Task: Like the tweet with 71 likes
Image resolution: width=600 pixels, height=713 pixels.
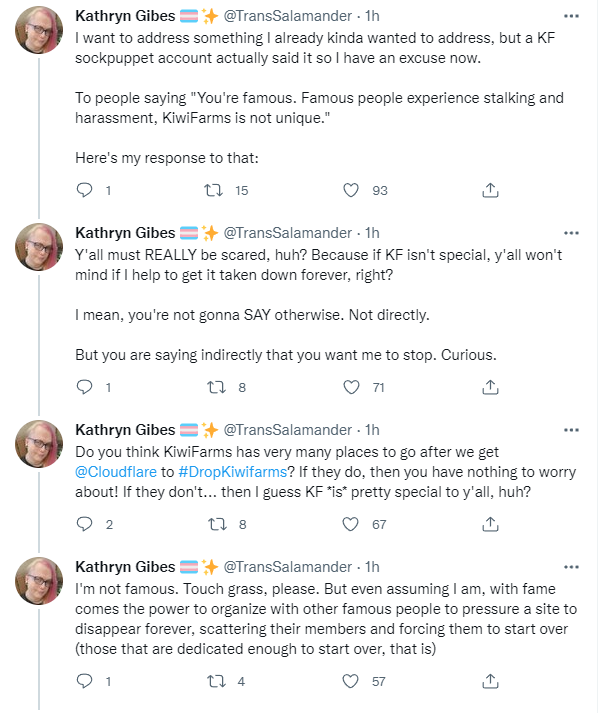Action: click(x=351, y=387)
